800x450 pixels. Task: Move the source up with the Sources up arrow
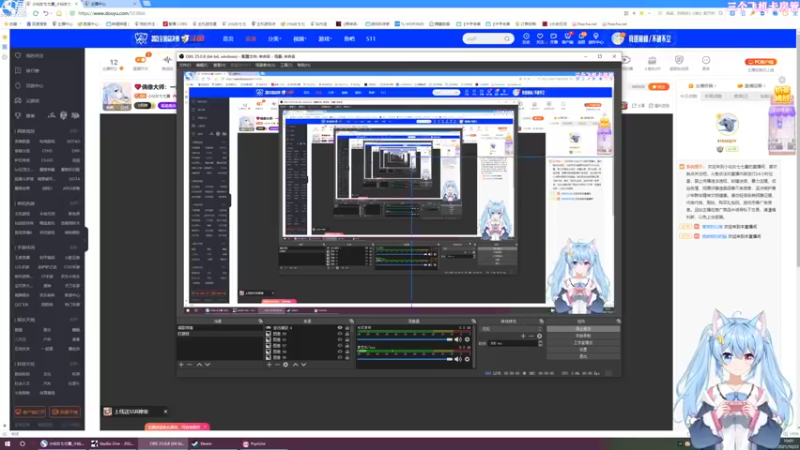(x=295, y=364)
